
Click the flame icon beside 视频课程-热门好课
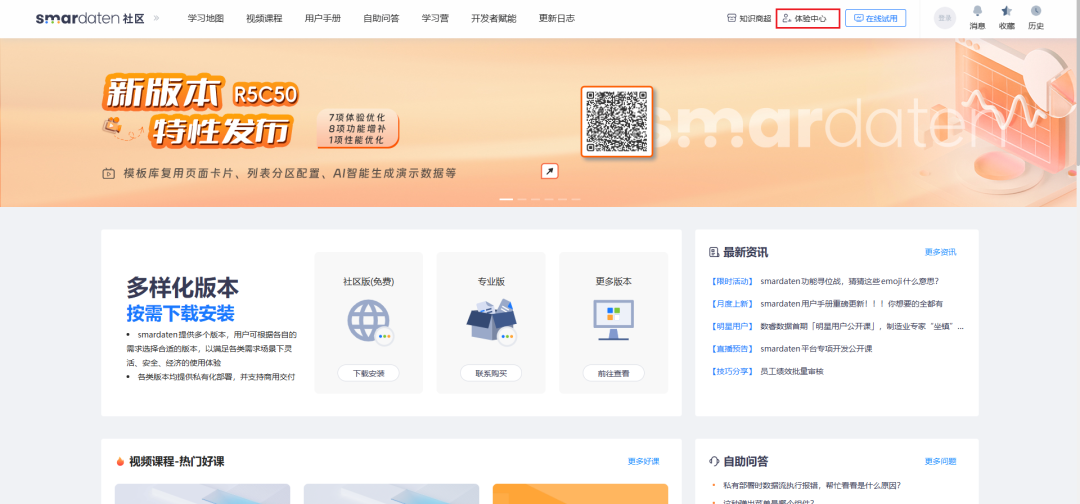pyautogui.click(x=120, y=461)
